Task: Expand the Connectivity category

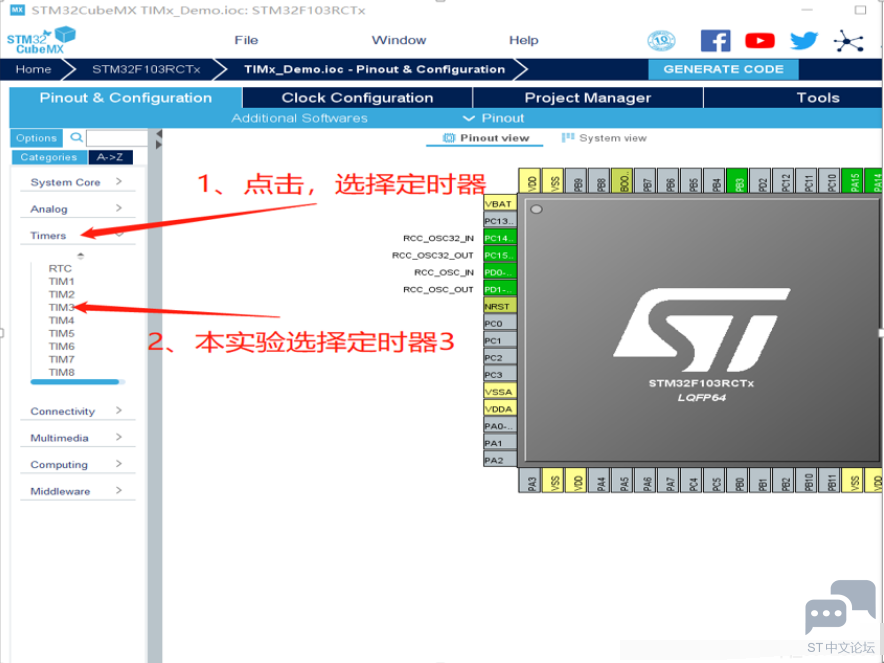Action: [x=77, y=411]
